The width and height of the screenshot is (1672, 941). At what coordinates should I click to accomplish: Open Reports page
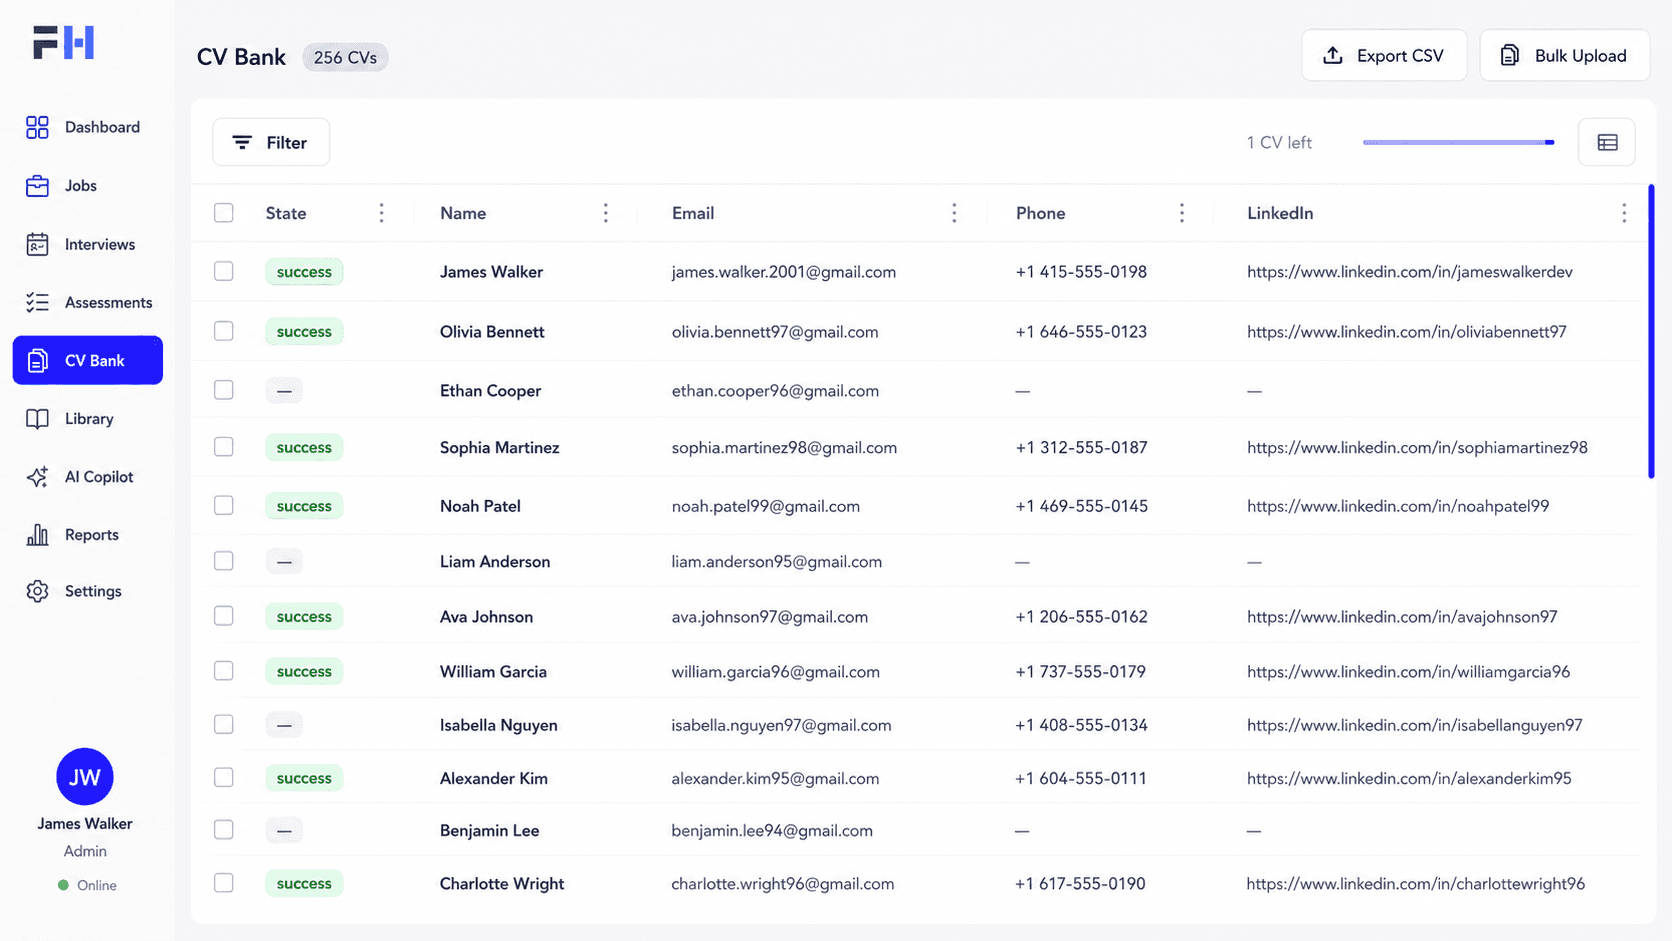click(88, 535)
